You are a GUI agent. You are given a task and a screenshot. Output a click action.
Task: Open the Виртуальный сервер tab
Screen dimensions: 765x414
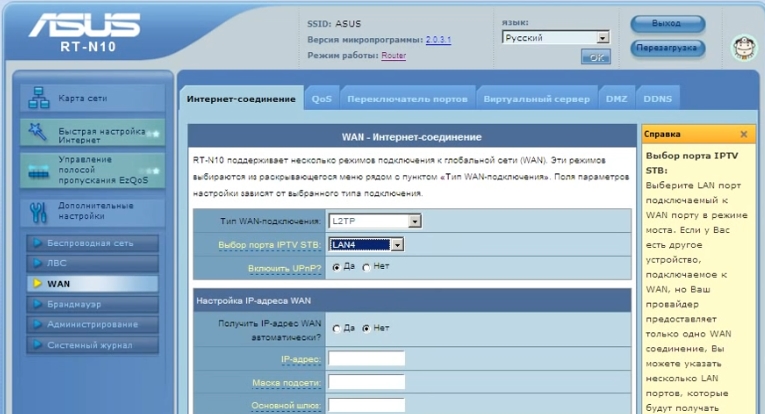click(537, 99)
